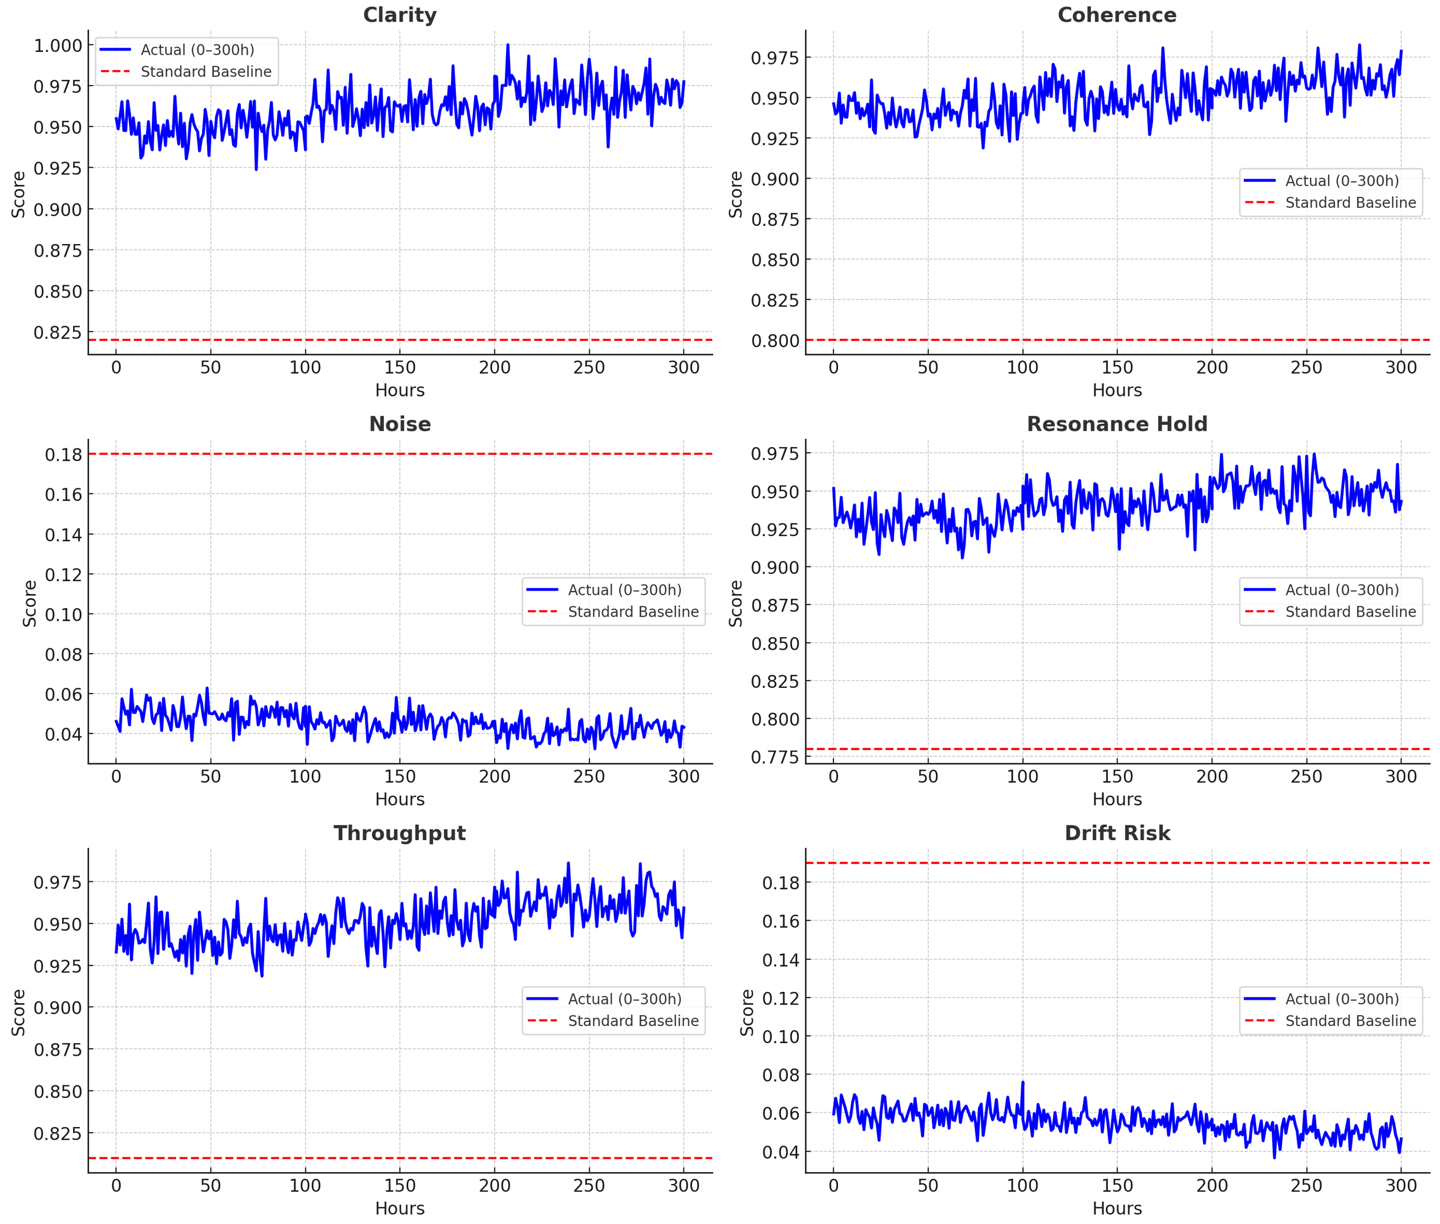Click the "Hours" axis label below Drift Risk
Image resolution: width=1440 pixels, height=1224 pixels.
tap(1117, 1208)
